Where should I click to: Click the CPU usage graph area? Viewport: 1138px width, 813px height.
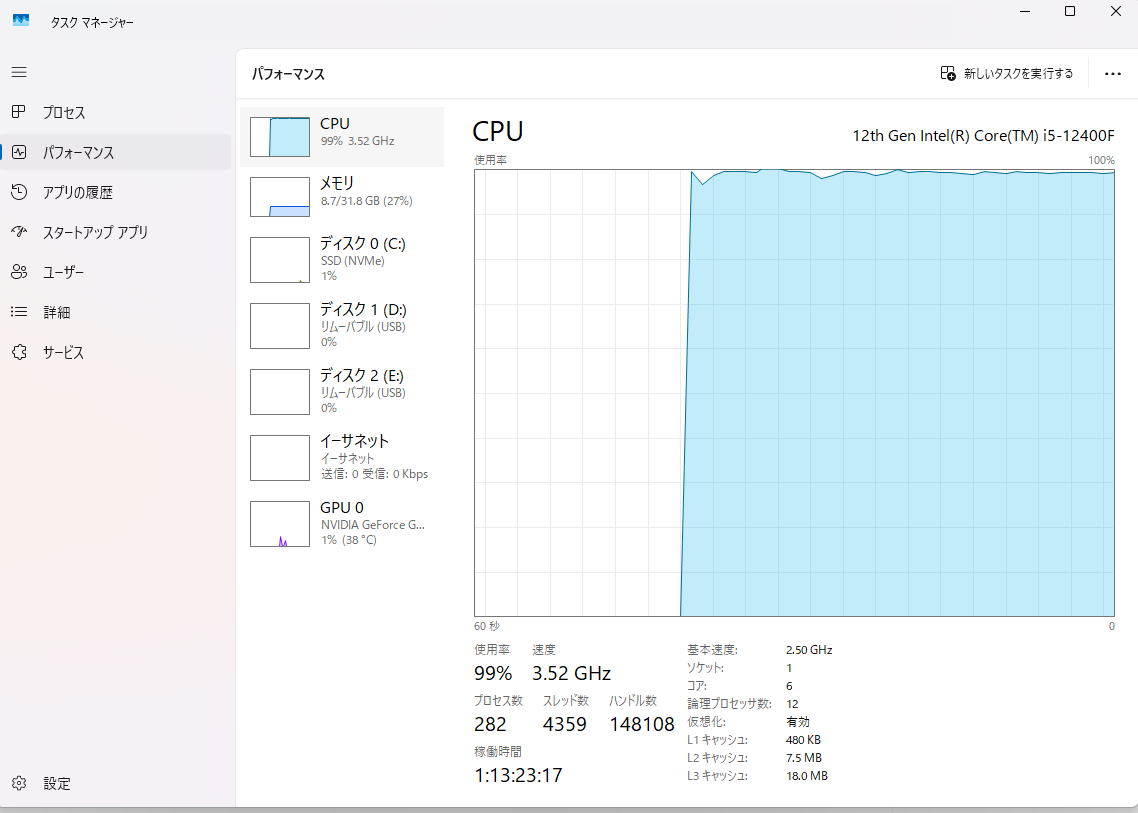point(794,392)
